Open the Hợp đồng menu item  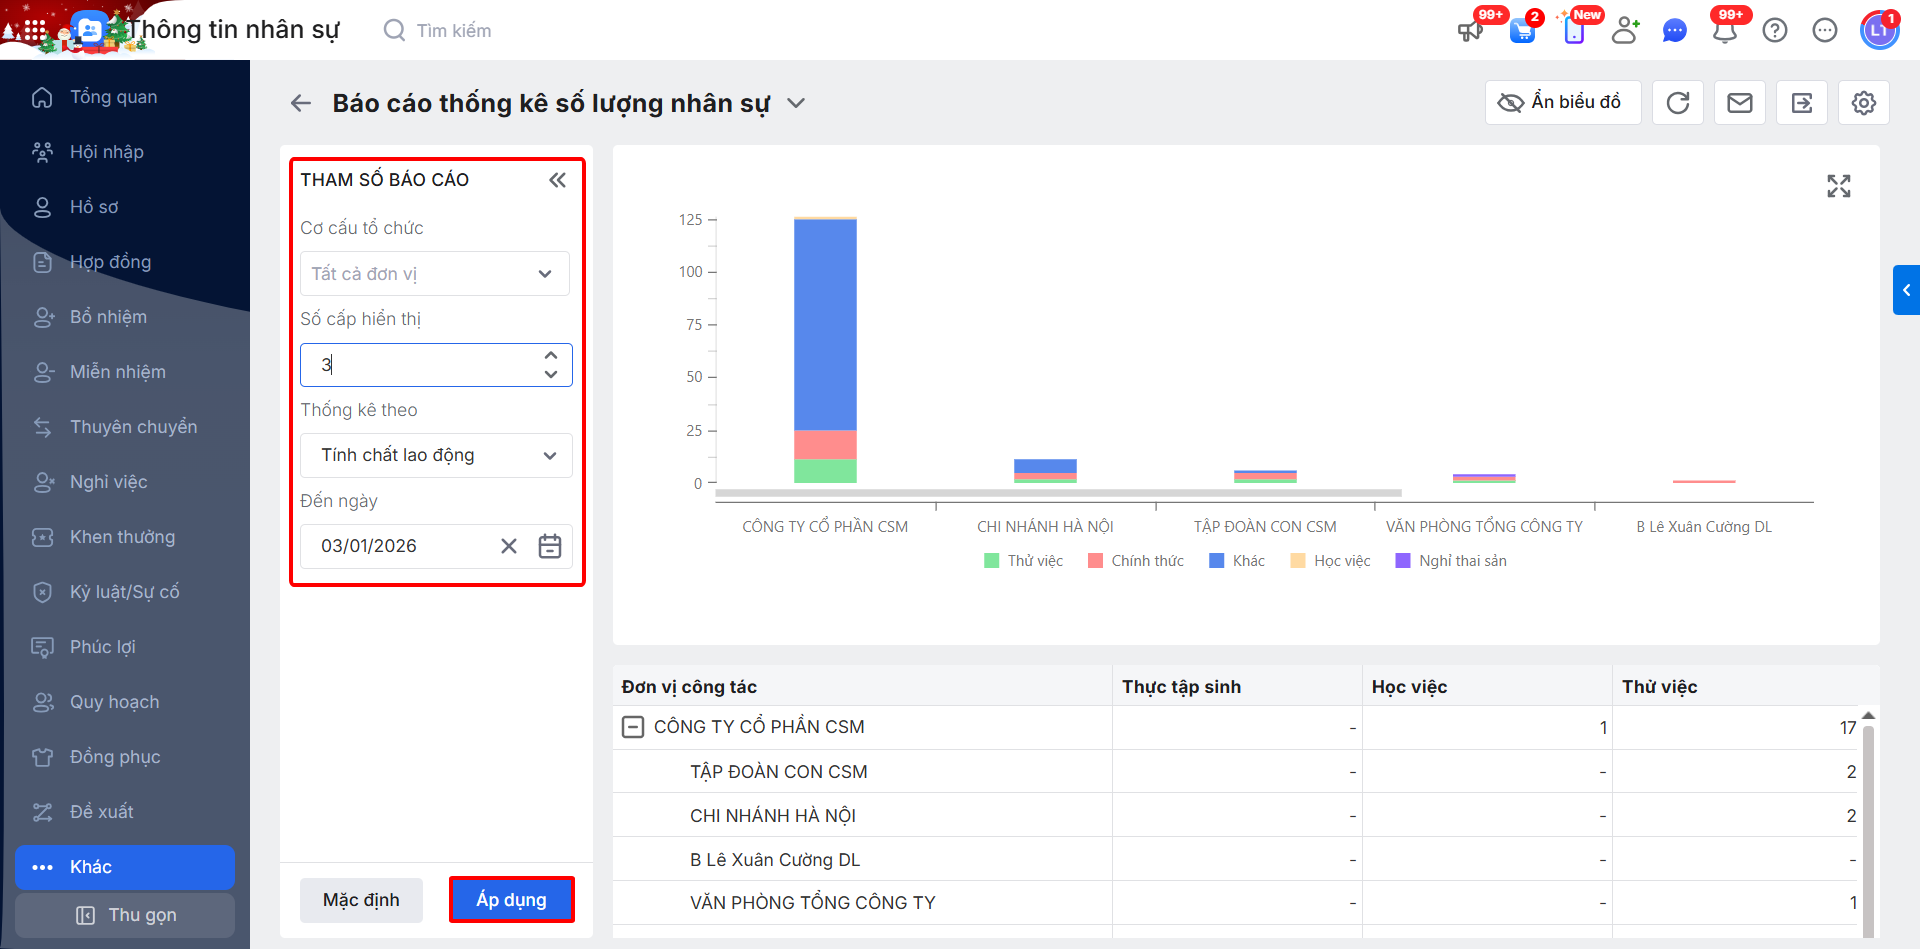(x=110, y=262)
